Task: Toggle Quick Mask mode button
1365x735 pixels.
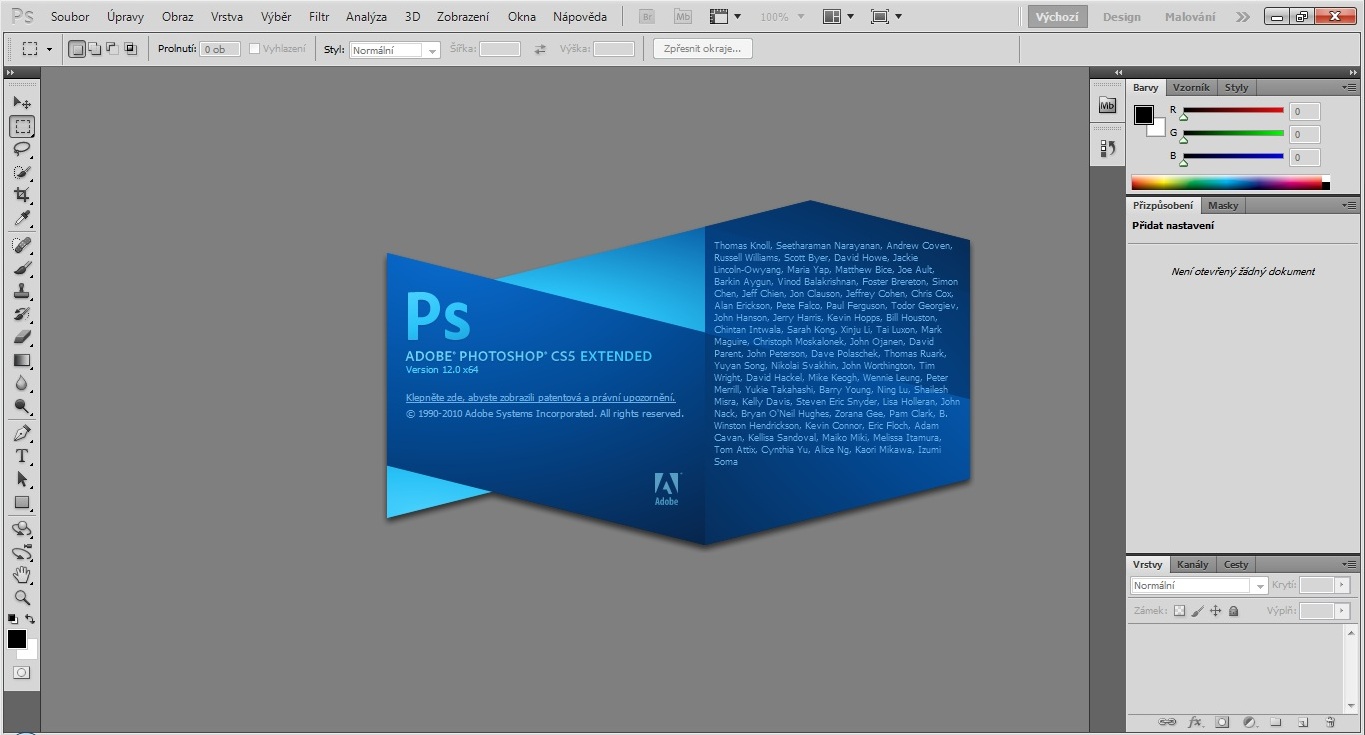Action: pyautogui.click(x=21, y=673)
